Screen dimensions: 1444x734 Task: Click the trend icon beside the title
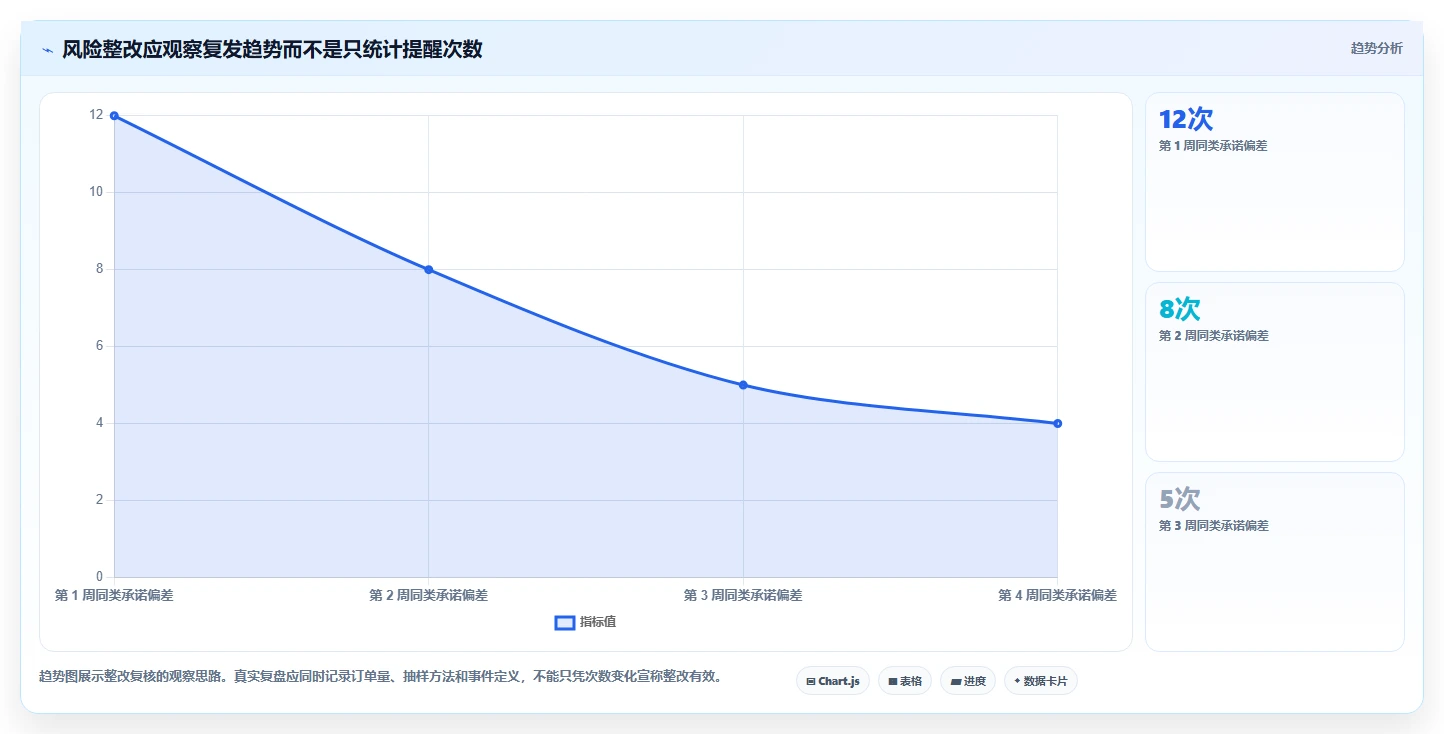[47, 49]
